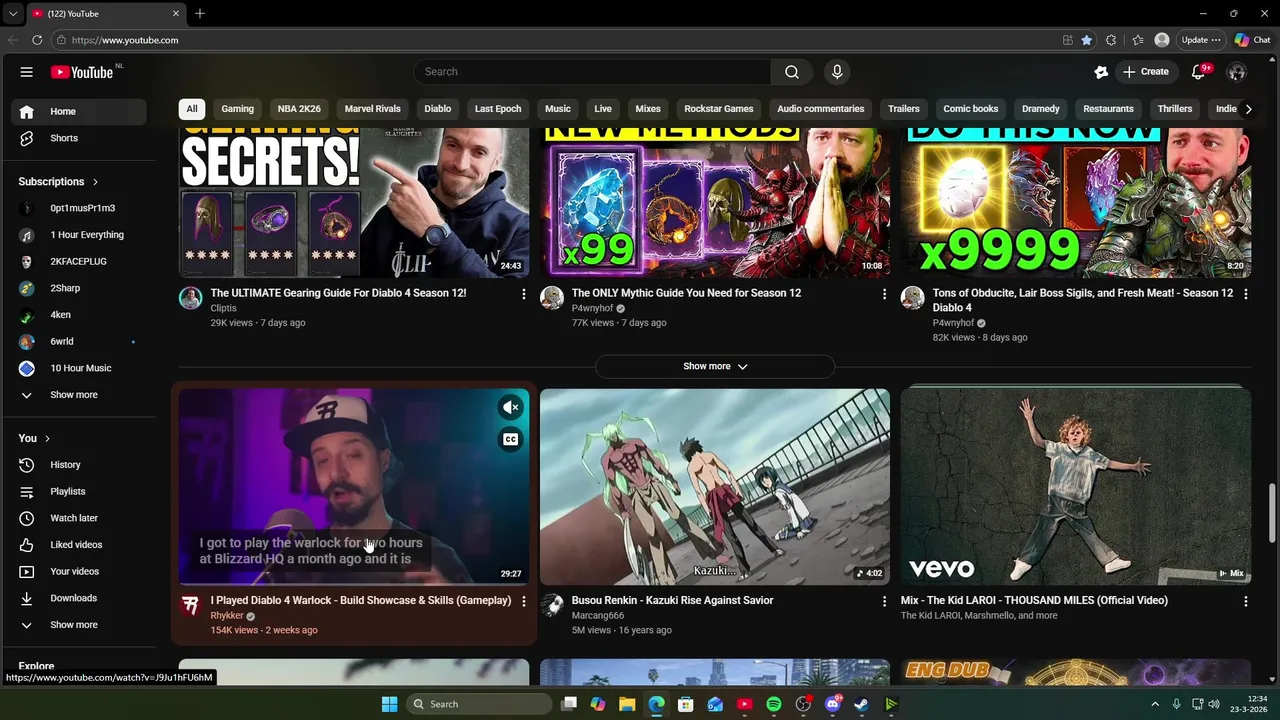Reload the page
Viewport: 1280px width, 720px height.
[37, 40]
